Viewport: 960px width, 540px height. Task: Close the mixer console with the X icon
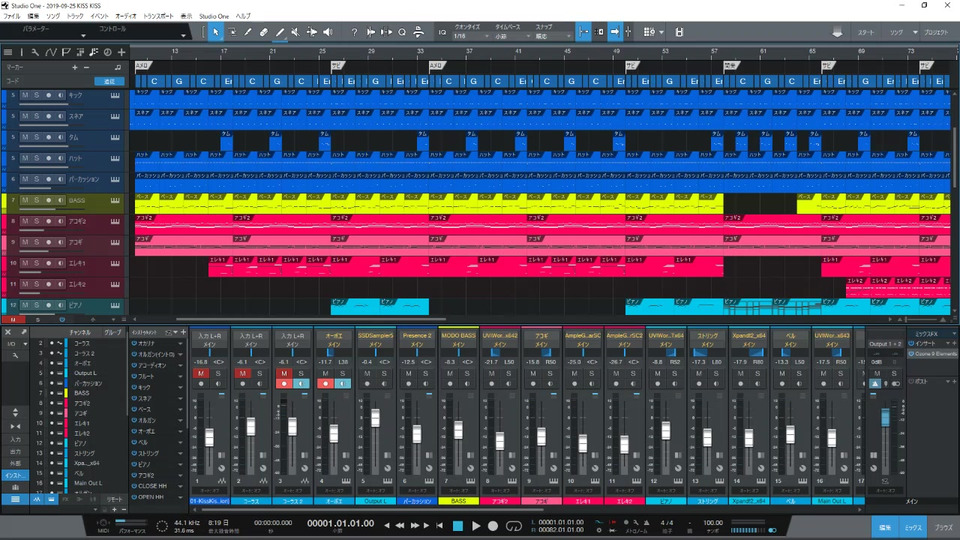(8, 332)
